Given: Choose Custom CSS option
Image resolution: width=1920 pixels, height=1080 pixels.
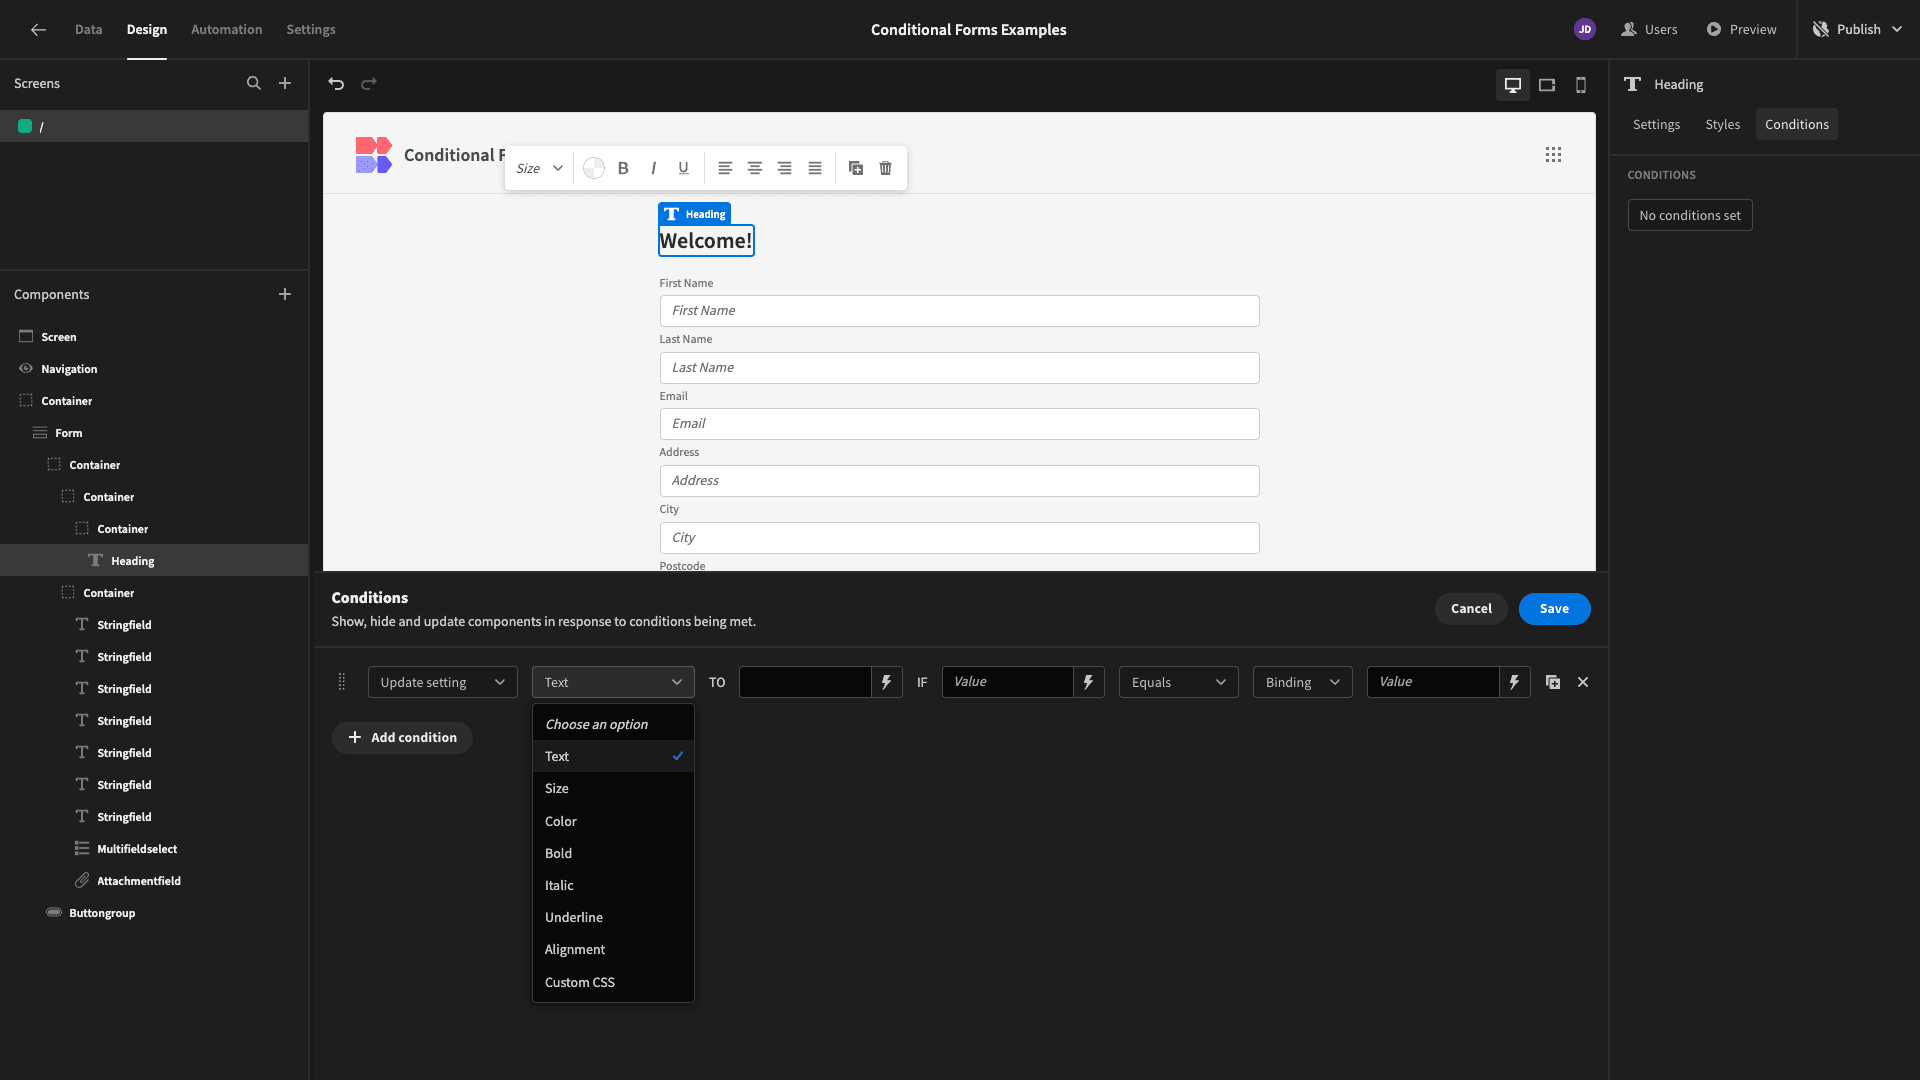Looking at the screenshot, I should pyautogui.click(x=613, y=982).
